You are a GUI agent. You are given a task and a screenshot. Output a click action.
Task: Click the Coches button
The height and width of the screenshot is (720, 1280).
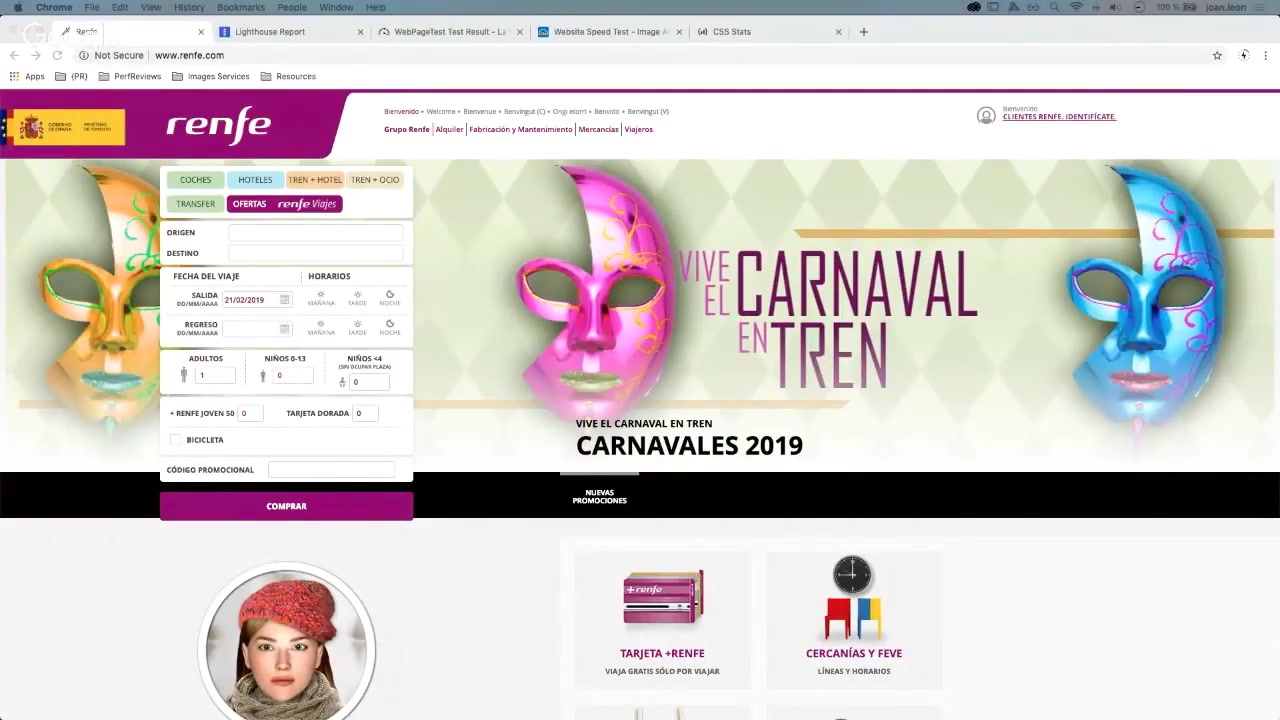tap(196, 180)
